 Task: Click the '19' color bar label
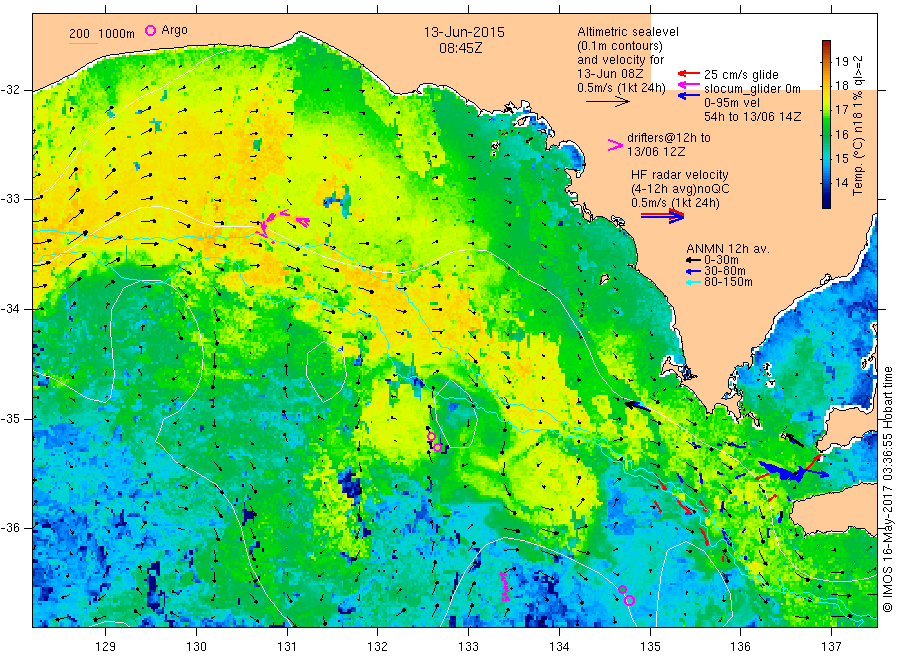pyautogui.click(x=841, y=62)
